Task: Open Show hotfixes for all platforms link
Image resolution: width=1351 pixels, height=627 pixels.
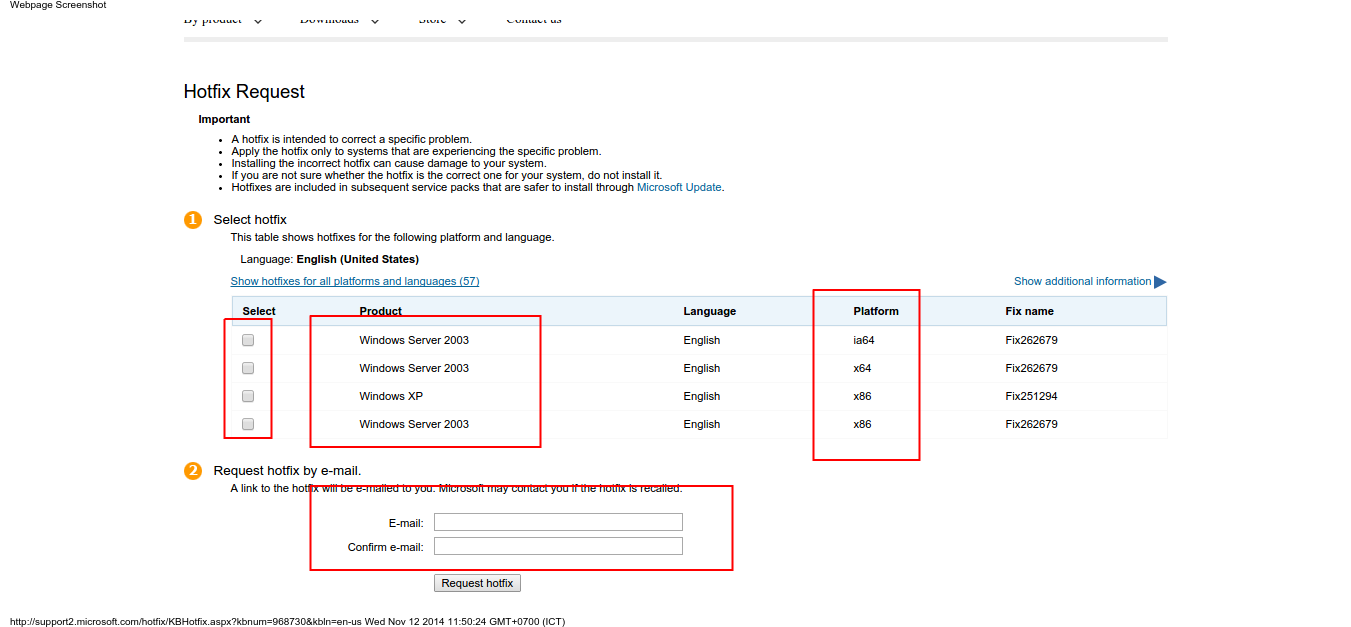Action: [x=355, y=281]
